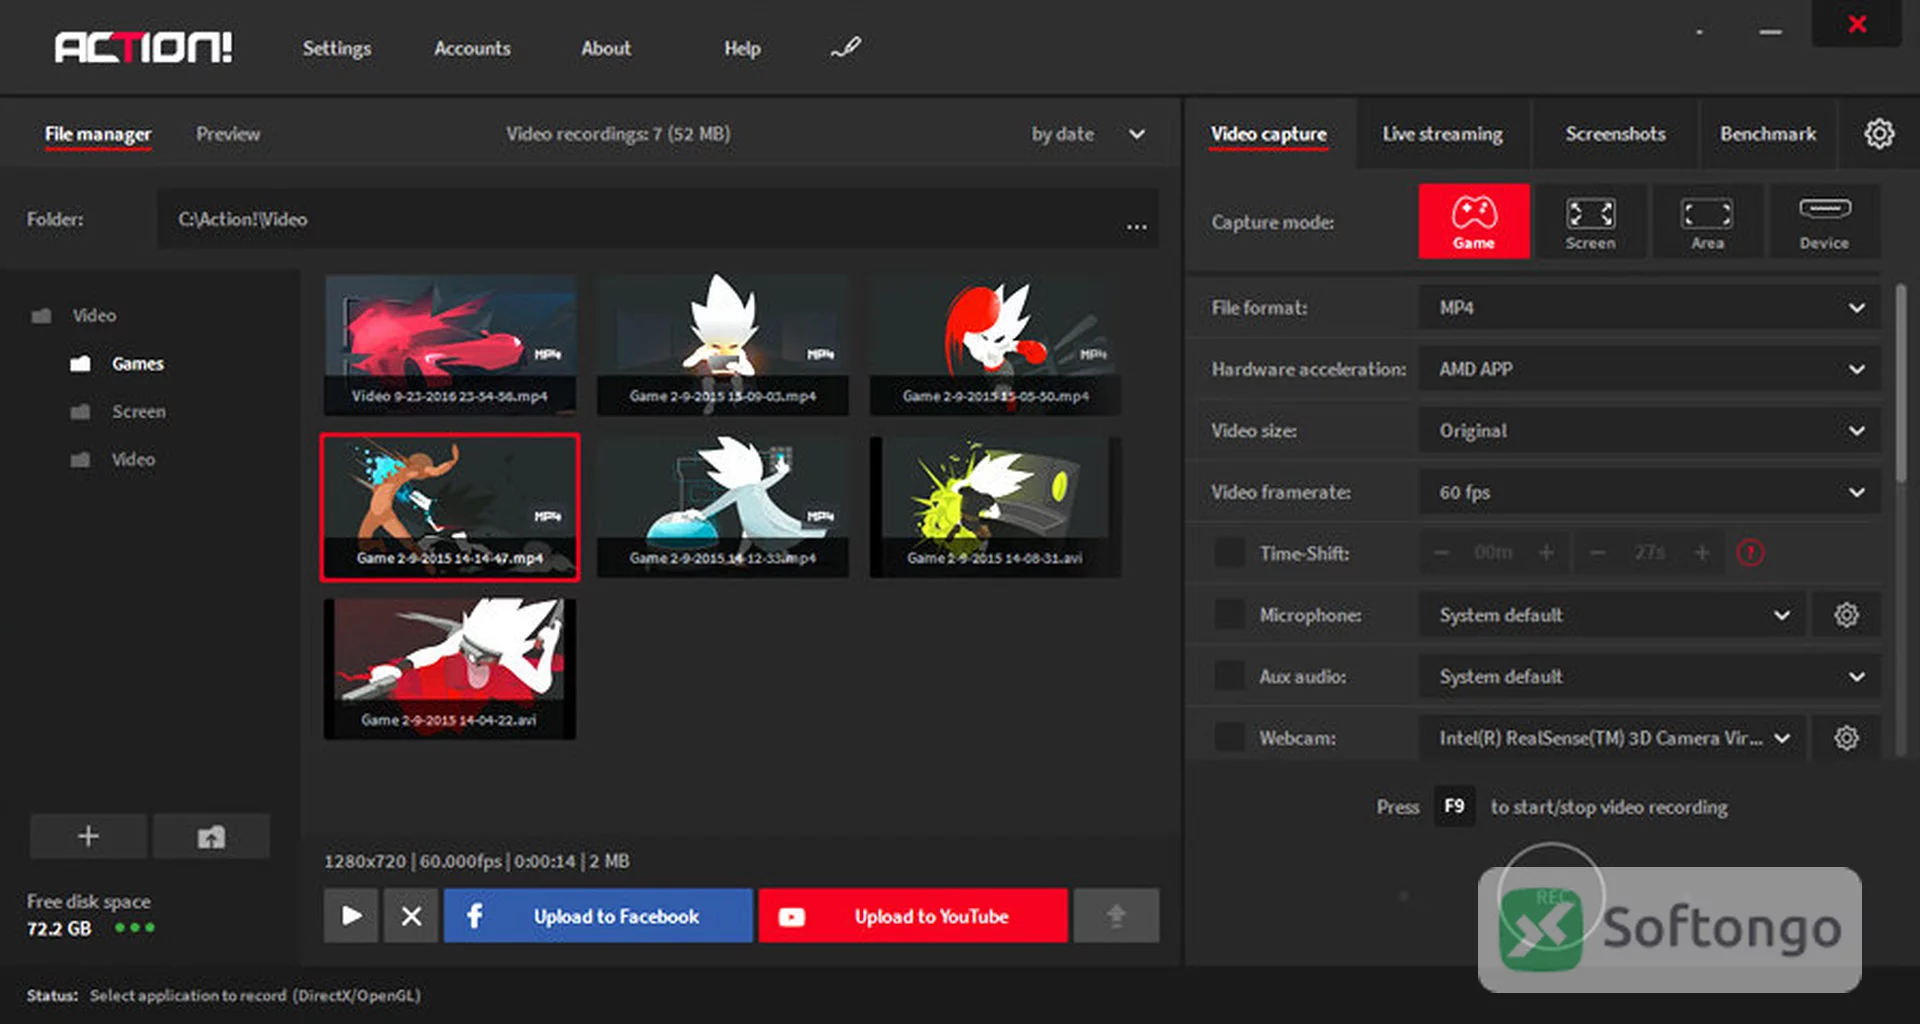The image size is (1920, 1024).
Task: Open the Video size dropdown
Action: point(1649,431)
